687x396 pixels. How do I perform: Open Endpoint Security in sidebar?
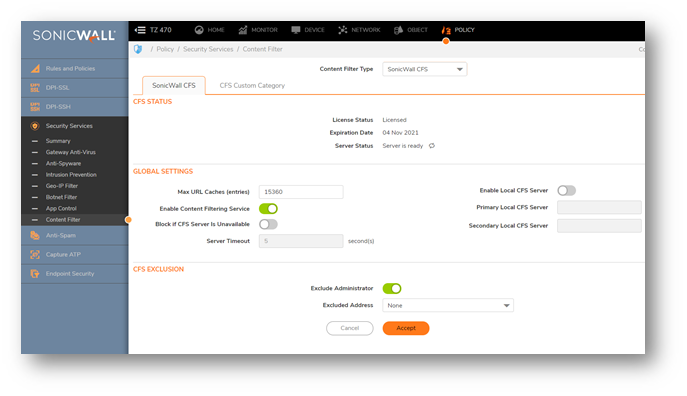[x=74, y=274]
